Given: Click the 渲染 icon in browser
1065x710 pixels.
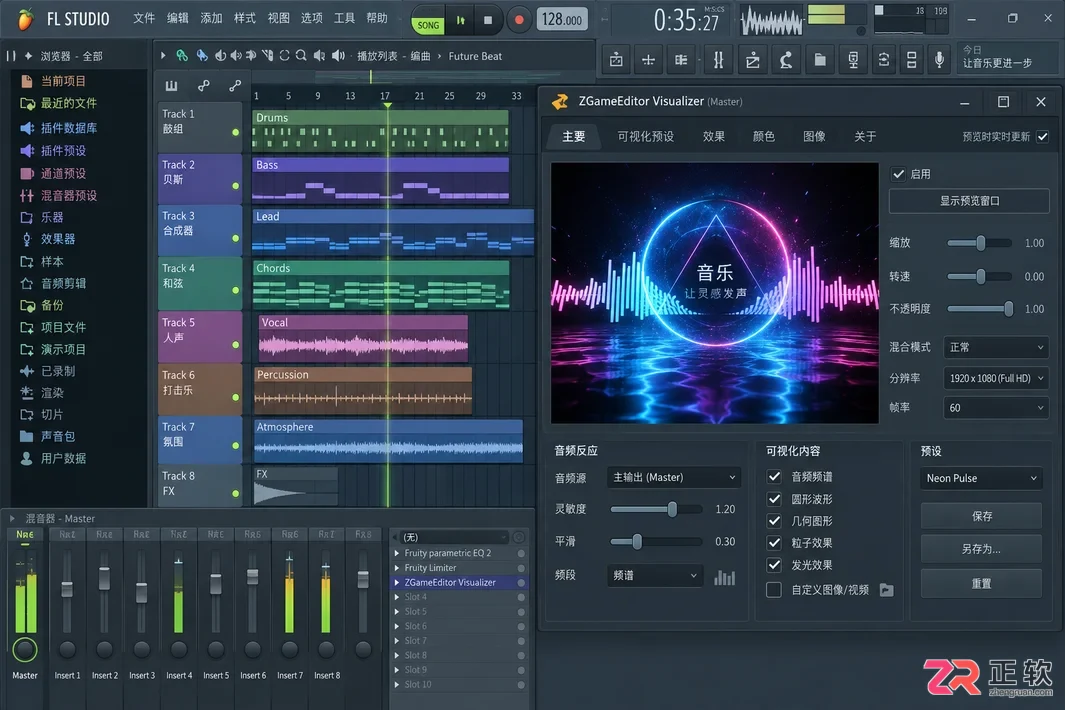Looking at the screenshot, I should coord(26,393).
